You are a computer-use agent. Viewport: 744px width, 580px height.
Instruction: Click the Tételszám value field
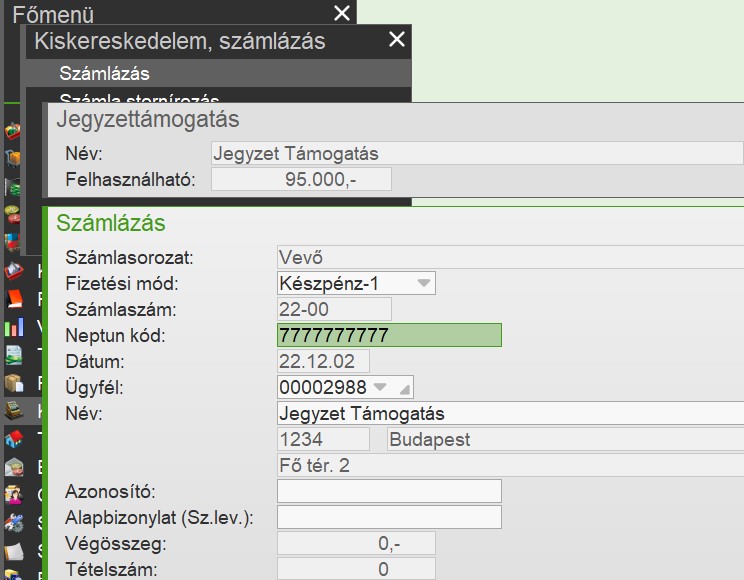[x=356, y=569]
